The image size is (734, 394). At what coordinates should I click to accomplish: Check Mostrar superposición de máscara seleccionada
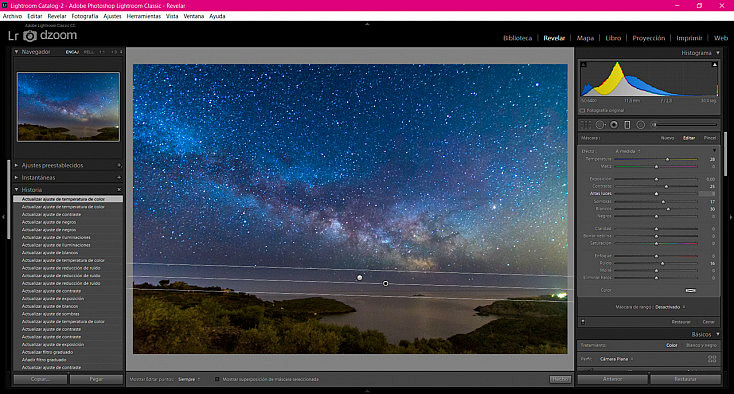pos(217,379)
